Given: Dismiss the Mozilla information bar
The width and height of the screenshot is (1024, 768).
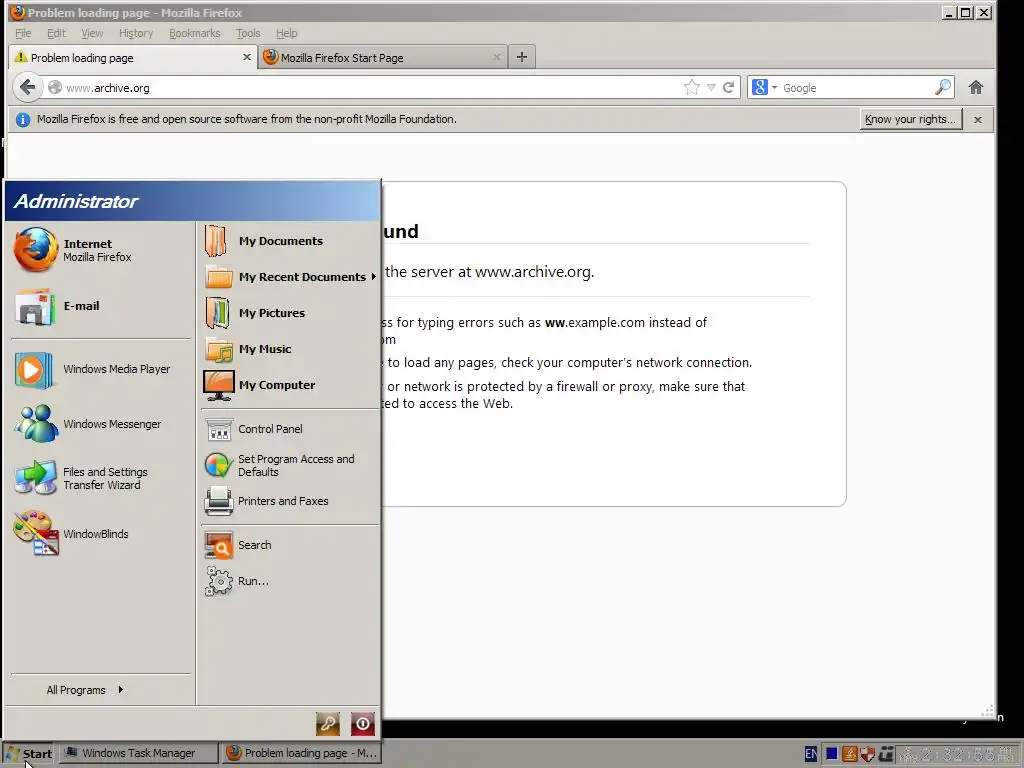Looking at the screenshot, I should [x=978, y=120].
